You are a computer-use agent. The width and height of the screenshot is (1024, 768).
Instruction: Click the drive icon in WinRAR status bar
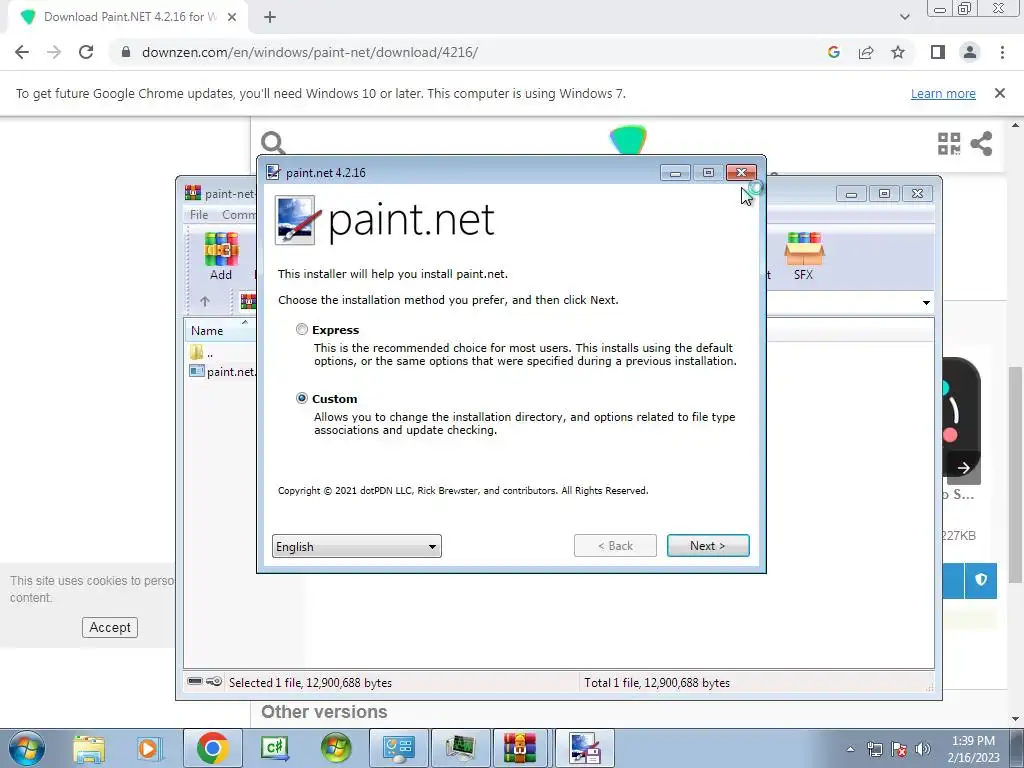coord(195,681)
